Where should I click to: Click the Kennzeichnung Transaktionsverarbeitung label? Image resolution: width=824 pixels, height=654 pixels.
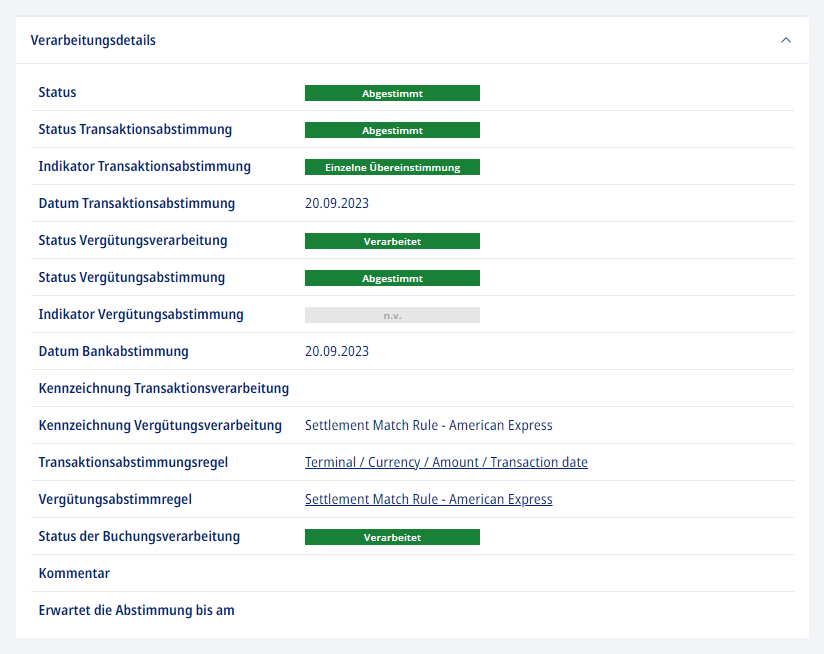(x=163, y=389)
